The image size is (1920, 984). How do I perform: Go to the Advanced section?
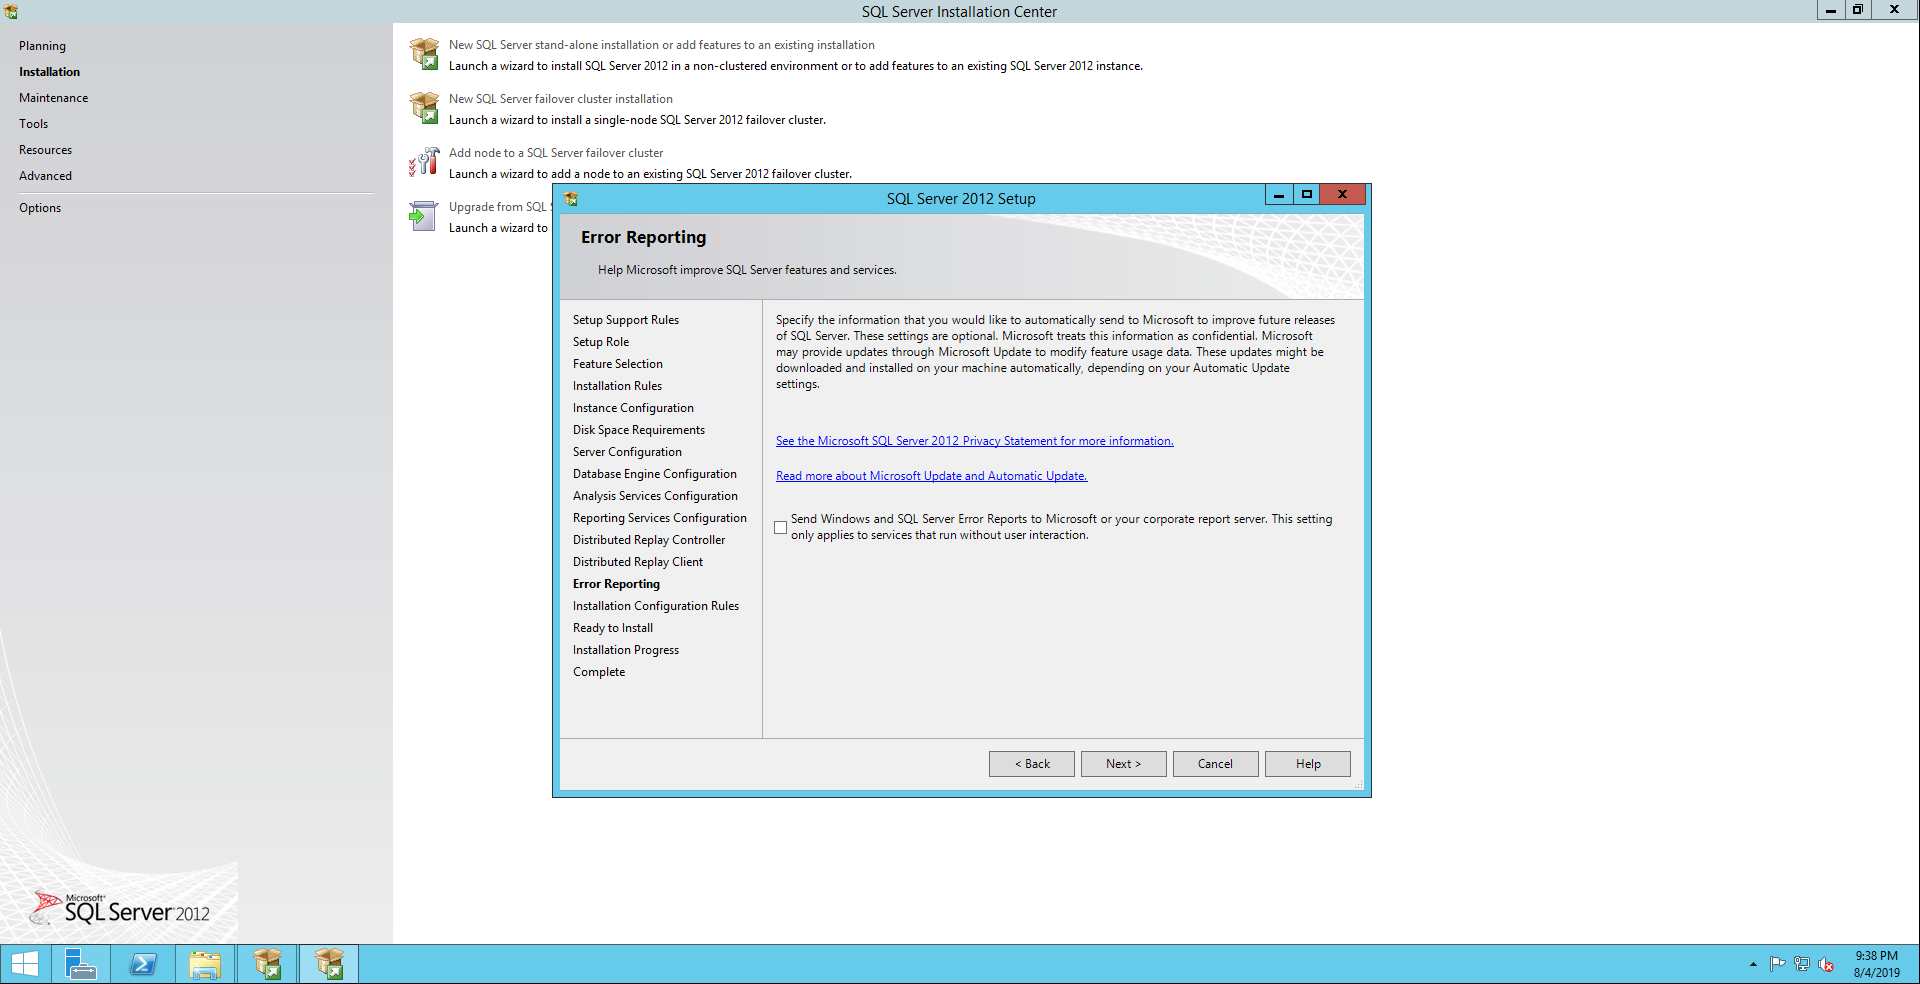click(45, 176)
